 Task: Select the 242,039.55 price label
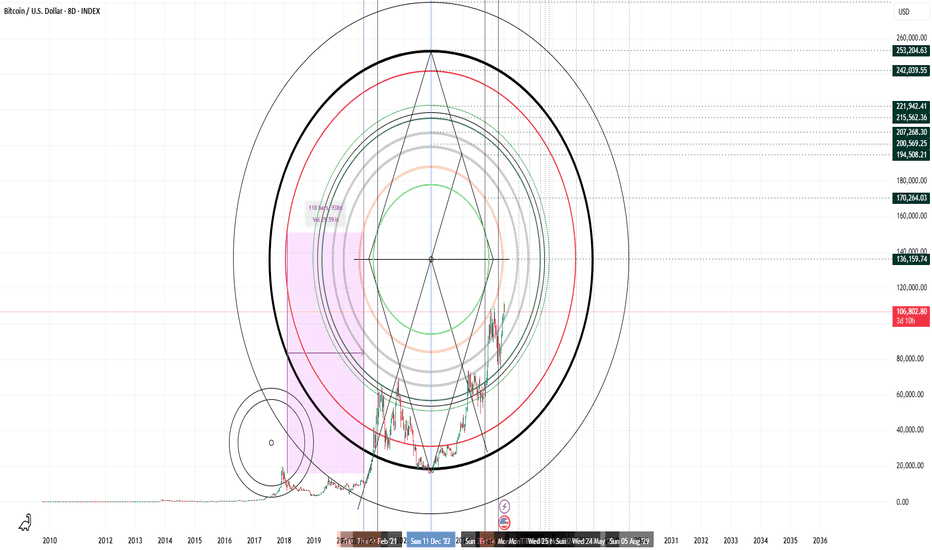911,70
